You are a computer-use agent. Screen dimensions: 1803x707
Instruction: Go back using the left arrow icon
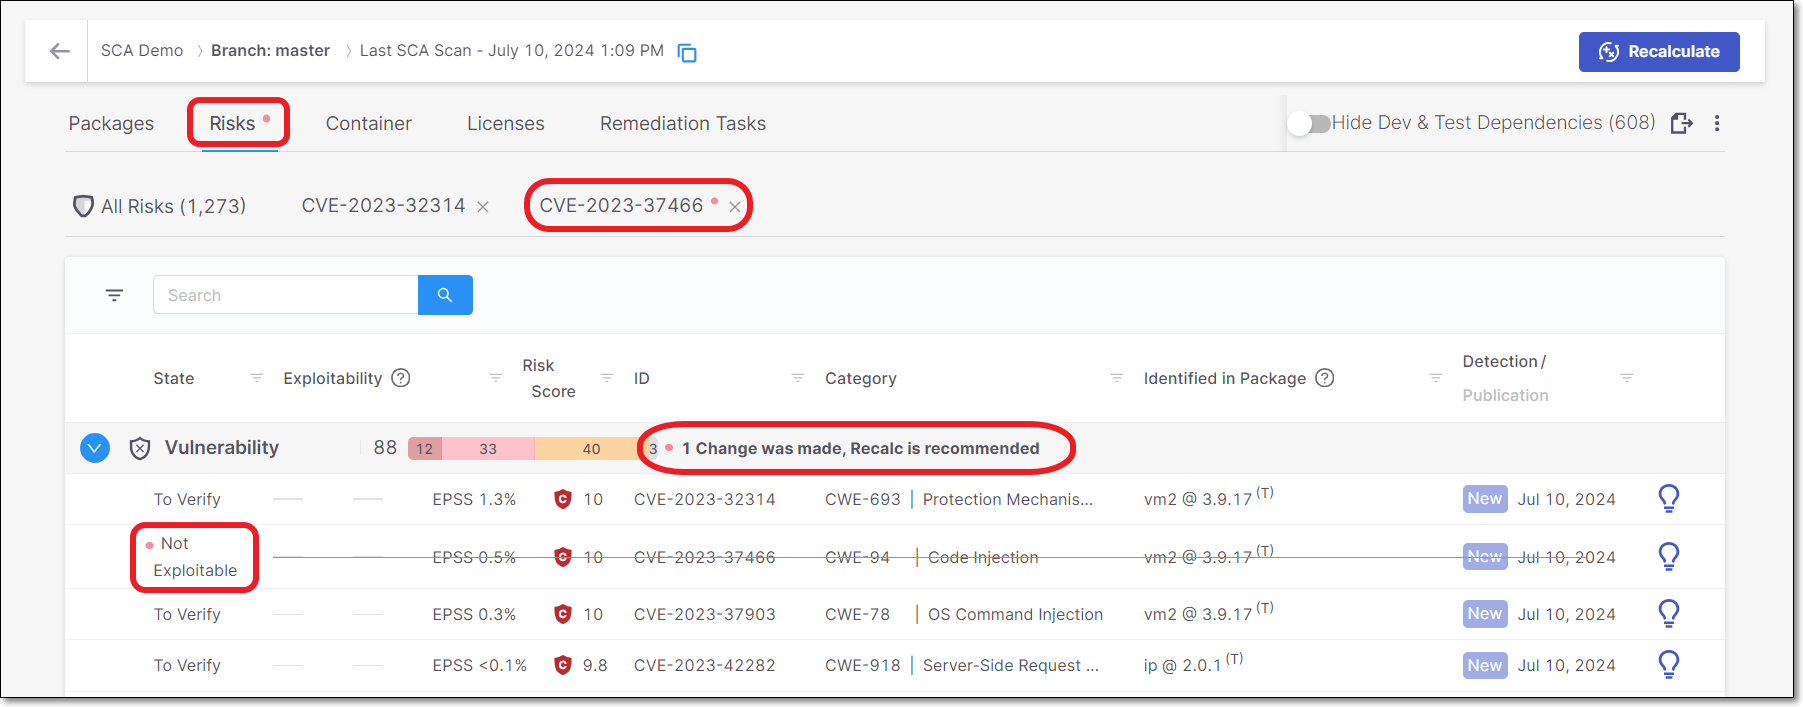point(60,51)
